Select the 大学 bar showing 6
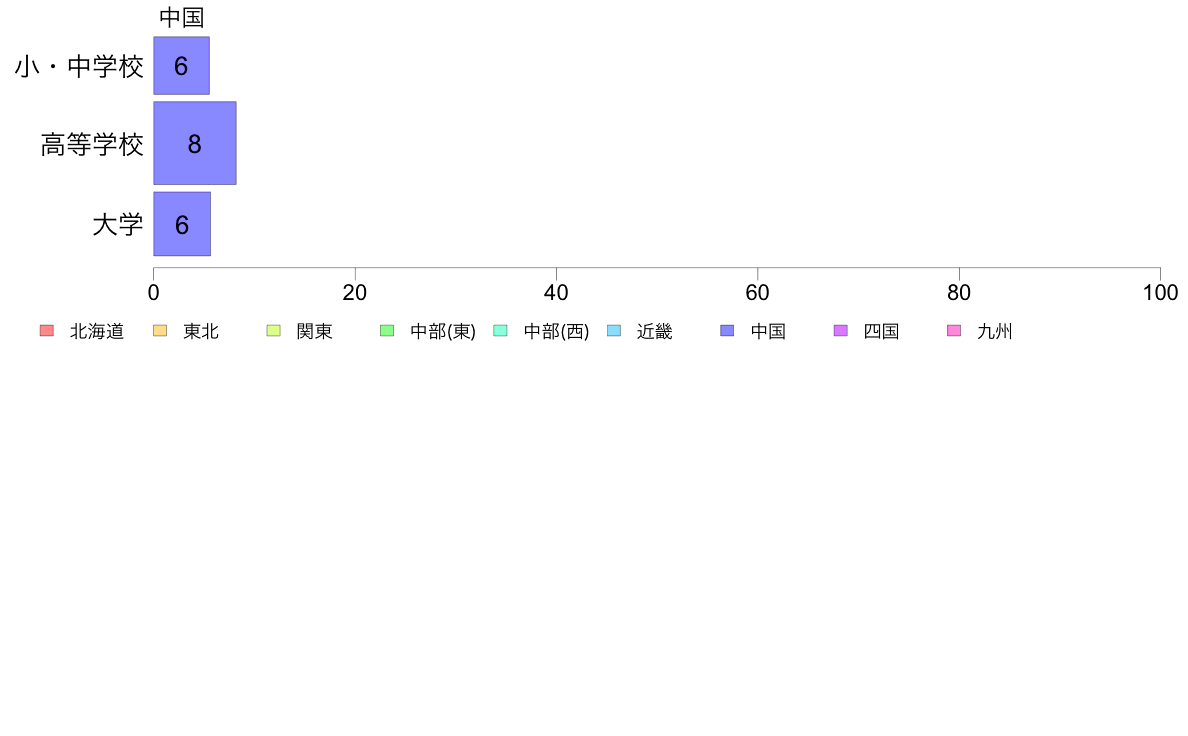 (x=182, y=224)
